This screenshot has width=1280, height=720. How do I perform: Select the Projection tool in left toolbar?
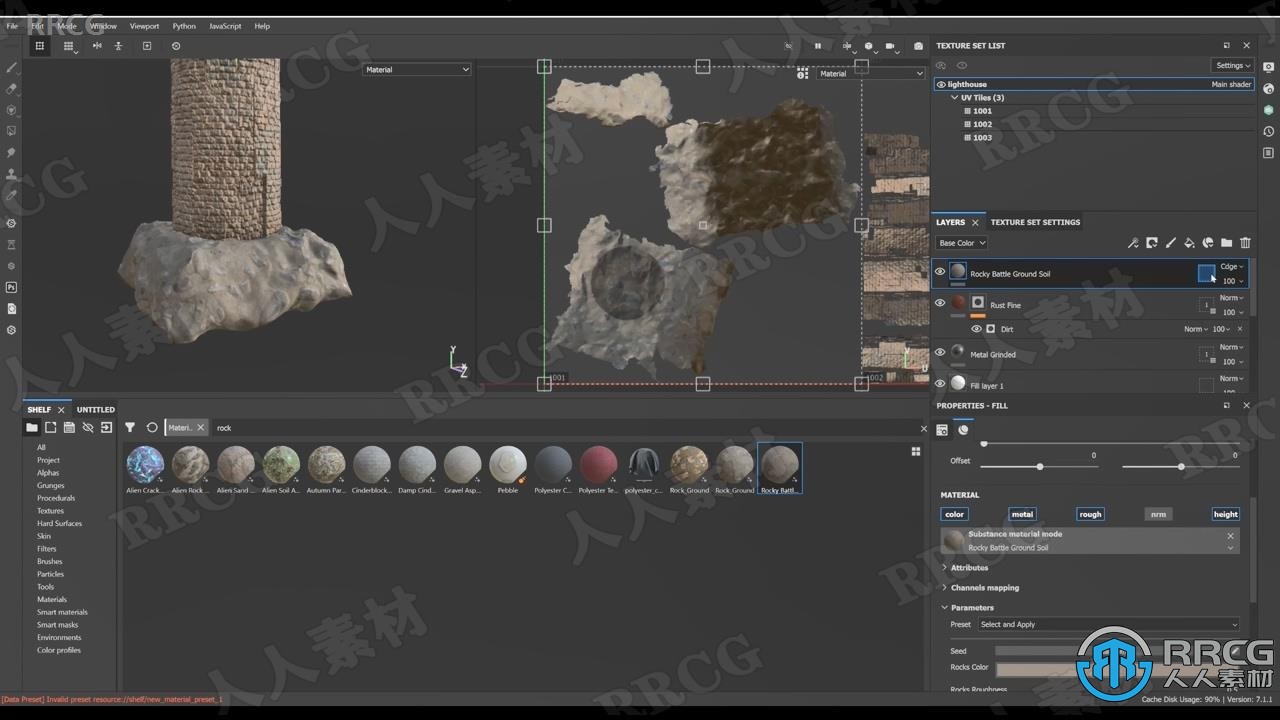click(x=12, y=110)
